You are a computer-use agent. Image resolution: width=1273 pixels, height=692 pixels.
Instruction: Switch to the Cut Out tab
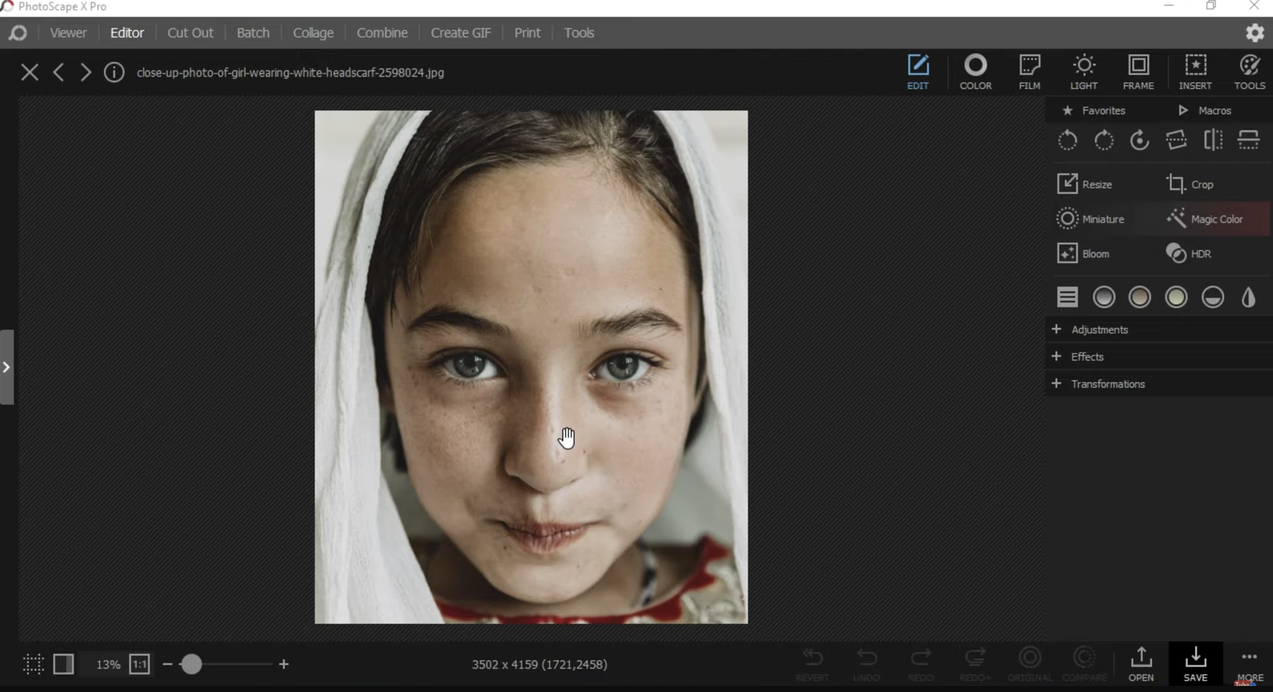point(190,33)
